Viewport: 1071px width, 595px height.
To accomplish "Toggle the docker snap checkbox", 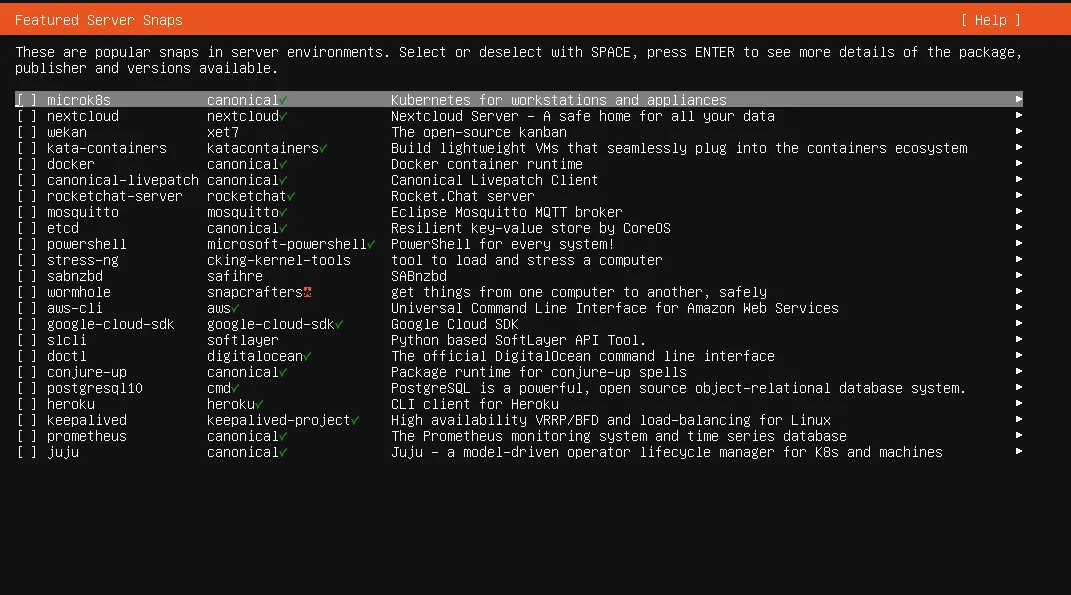I will point(27,164).
